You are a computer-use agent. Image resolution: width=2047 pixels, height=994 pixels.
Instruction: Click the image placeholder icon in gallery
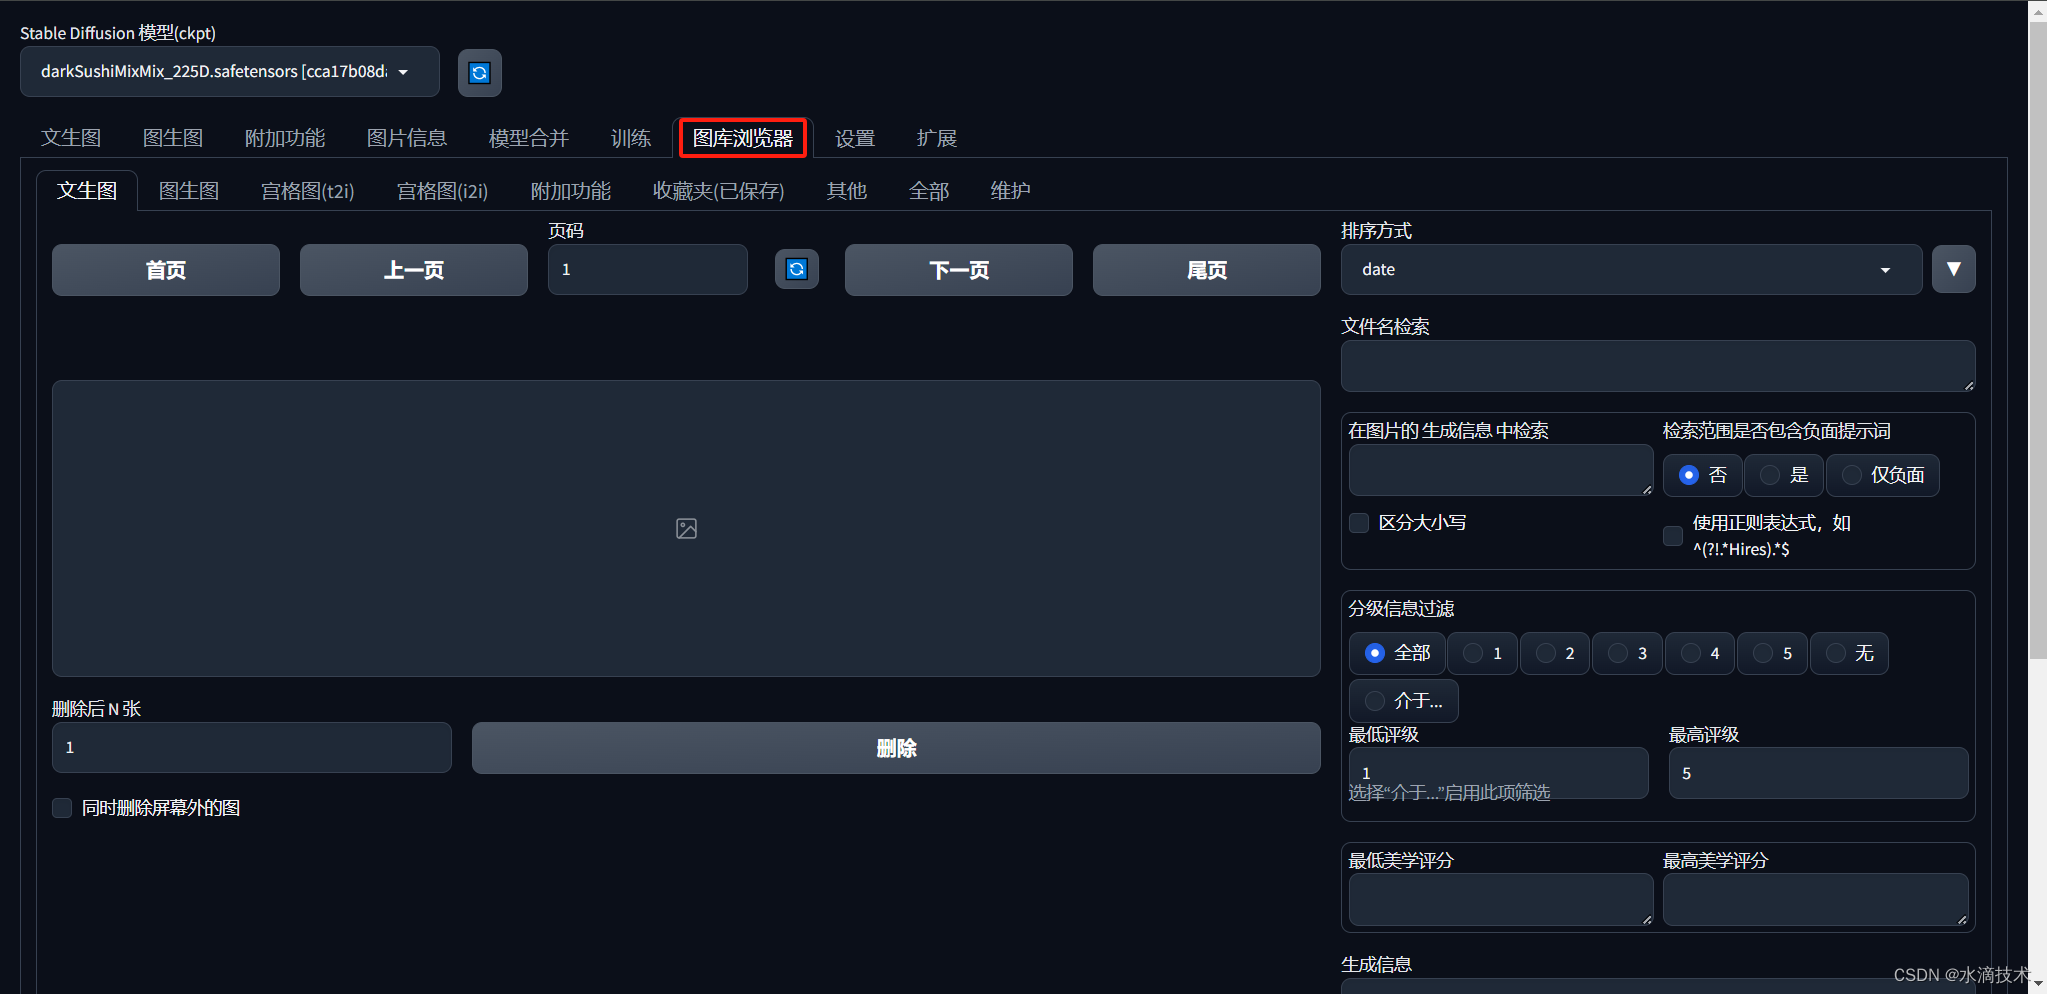coord(686,528)
